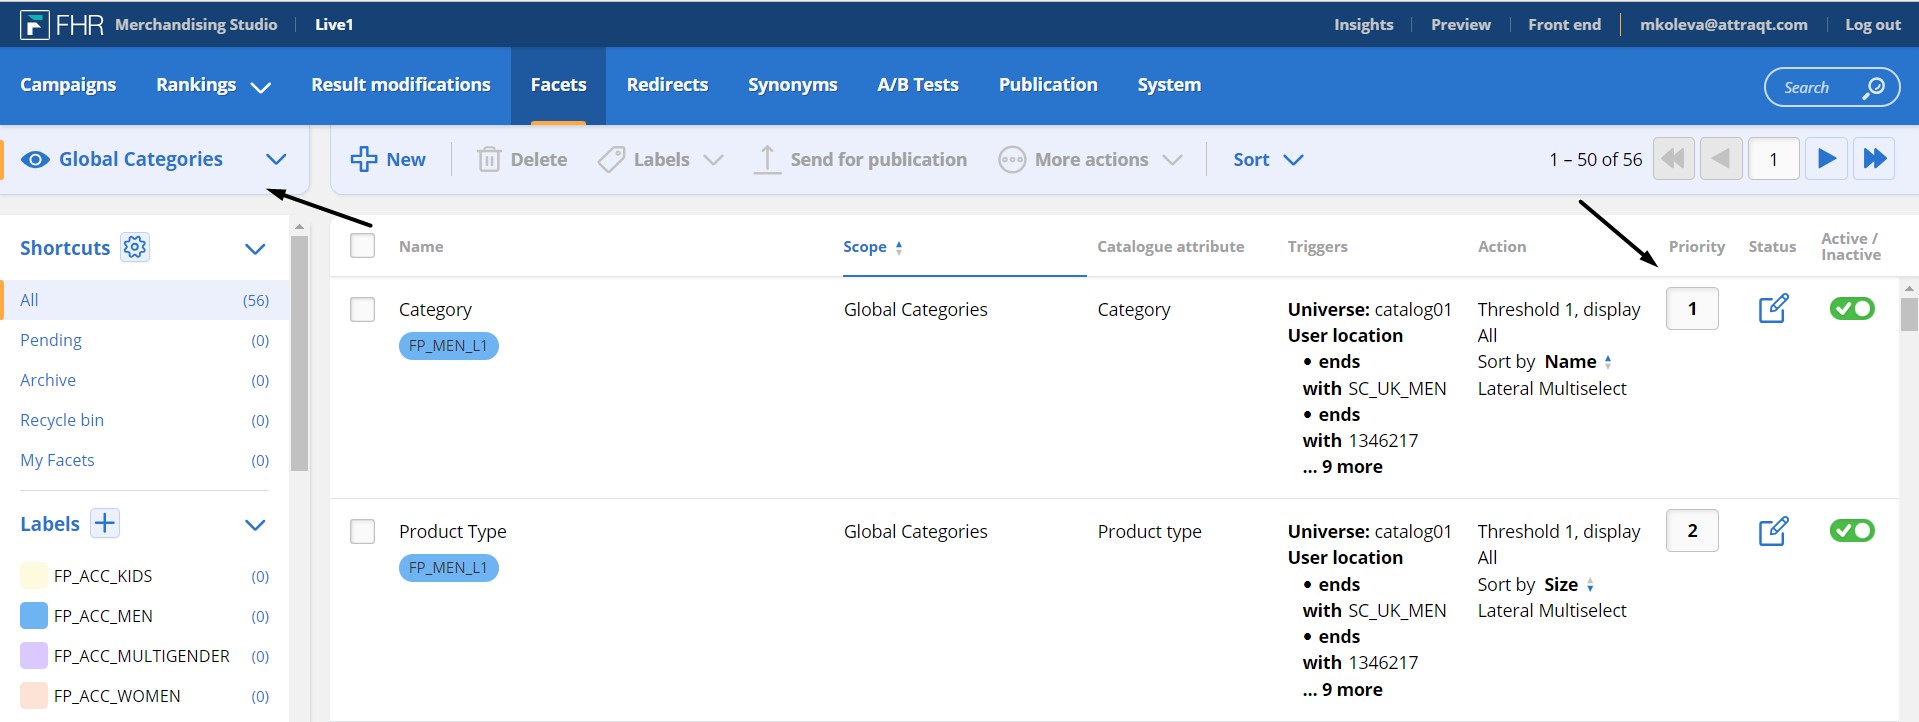The width and height of the screenshot is (1919, 722).
Task: Click Send for publication upload icon
Action: [767, 160]
